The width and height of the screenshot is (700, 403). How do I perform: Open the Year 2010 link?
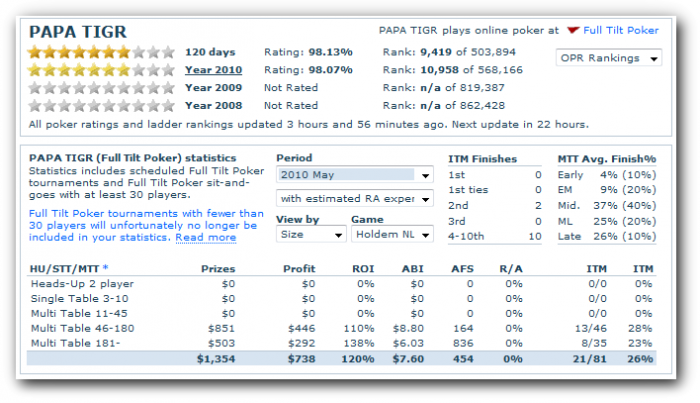(x=213, y=70)
